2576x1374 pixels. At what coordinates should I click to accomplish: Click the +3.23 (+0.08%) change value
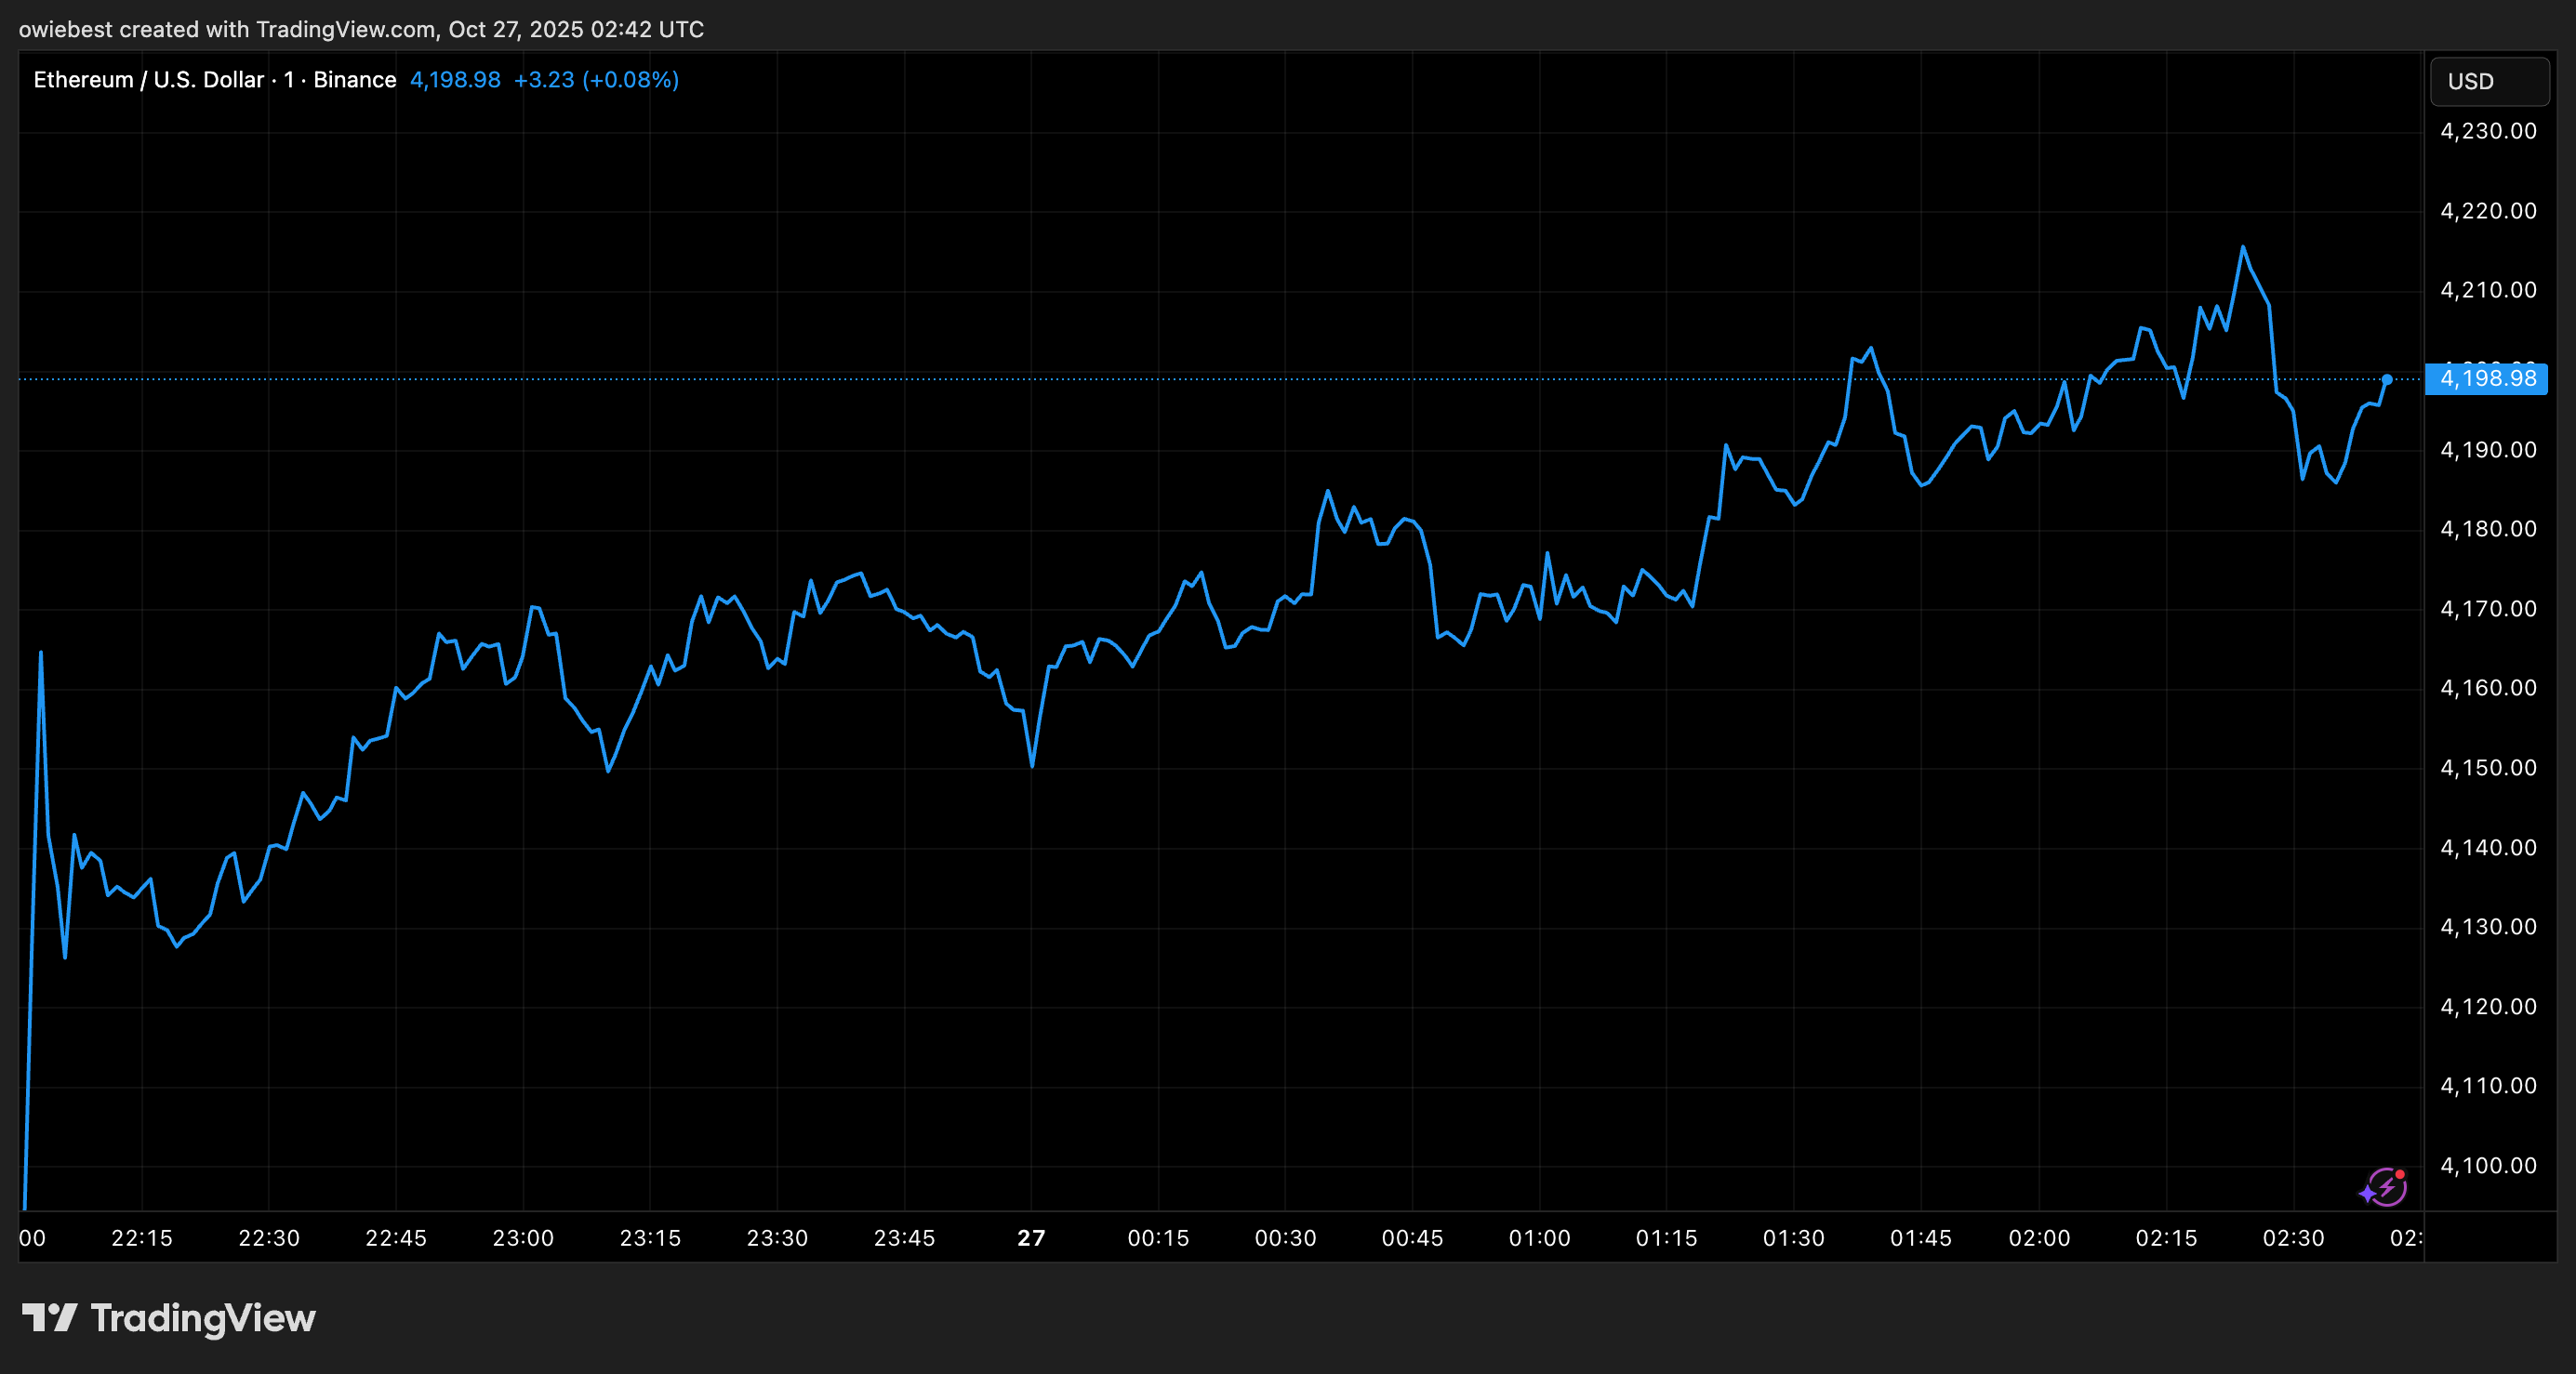(596, 80)
